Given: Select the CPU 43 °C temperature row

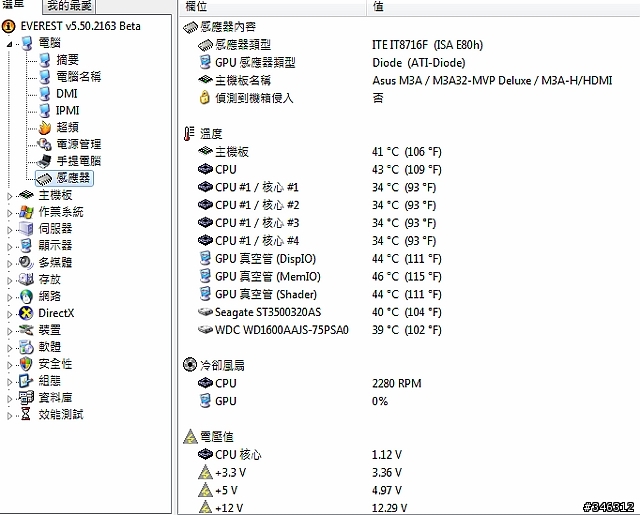Looking at the screenshot, I should point(408,170).
